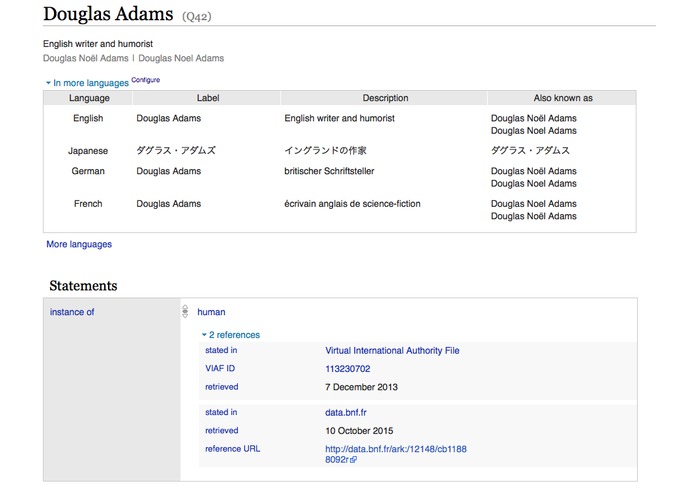The height and width of the screenshot is (494, 695).
Task: Click the retrieved property beside 10 October 2015
Action: point(222,430)
